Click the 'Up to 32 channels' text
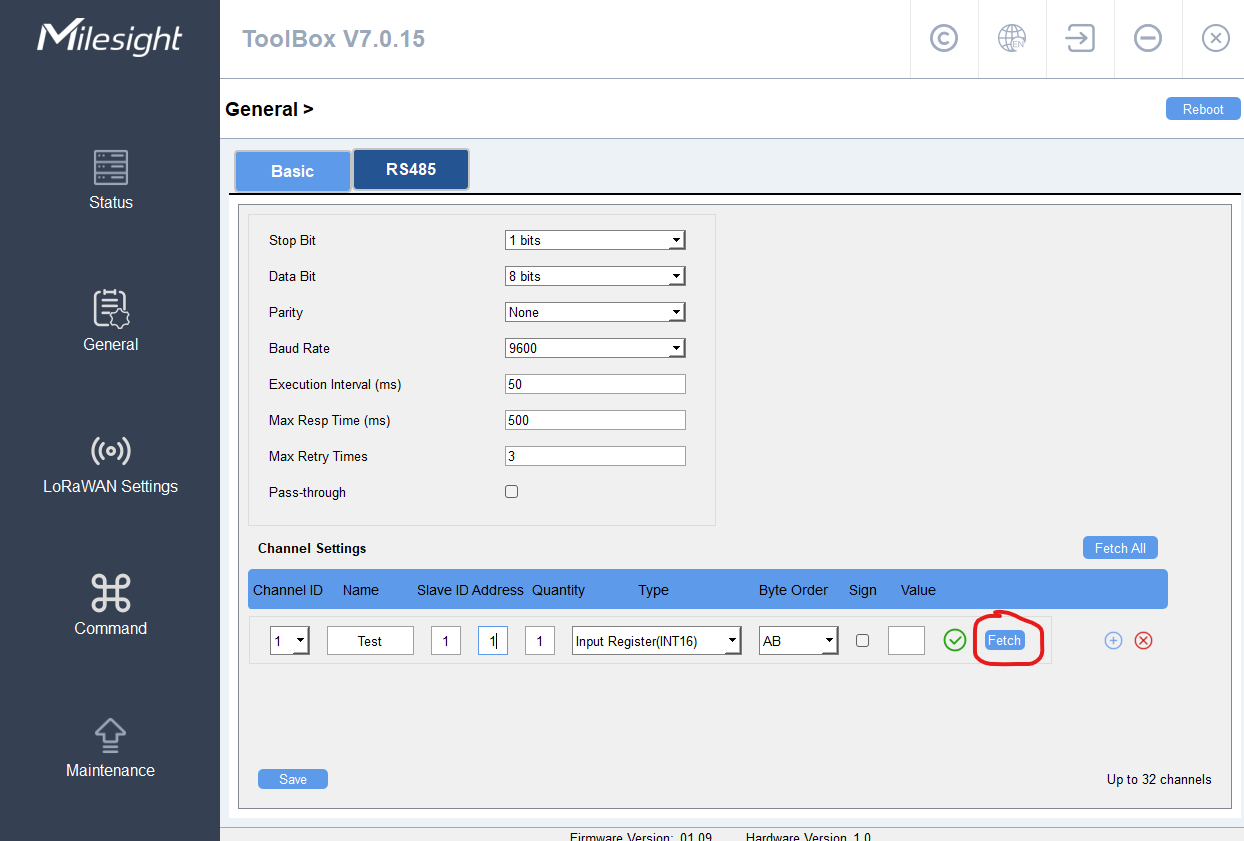This screenshot has width=1244, height=841. [1159, 779]
